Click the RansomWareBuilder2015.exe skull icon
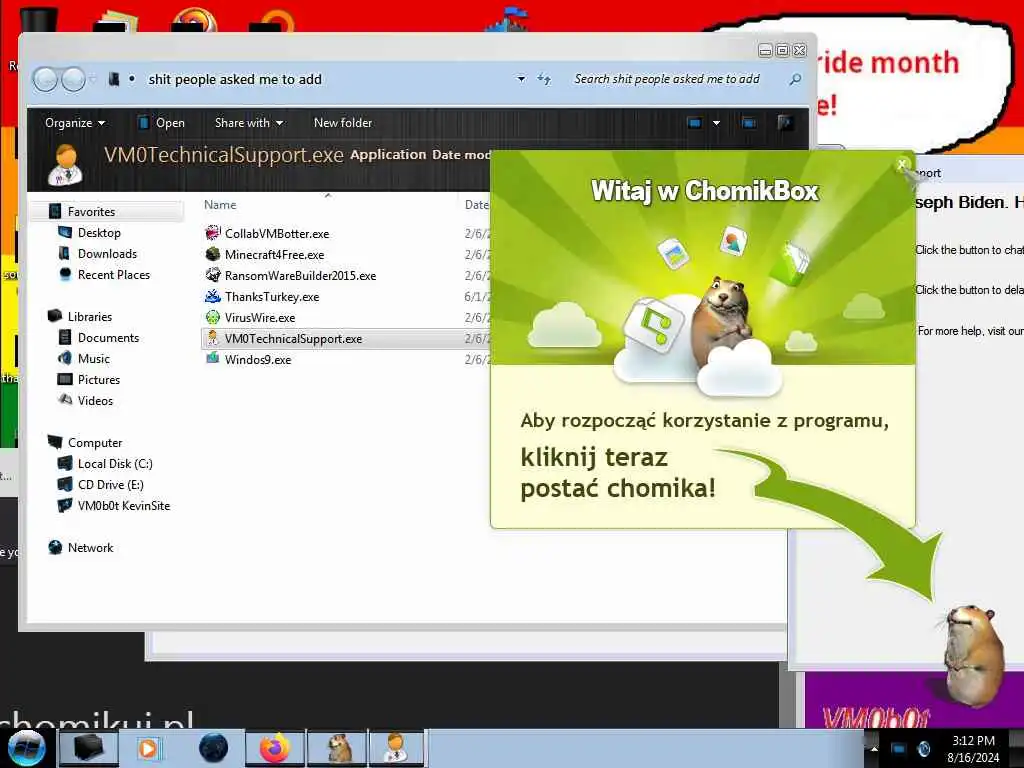 coord(213,275)
